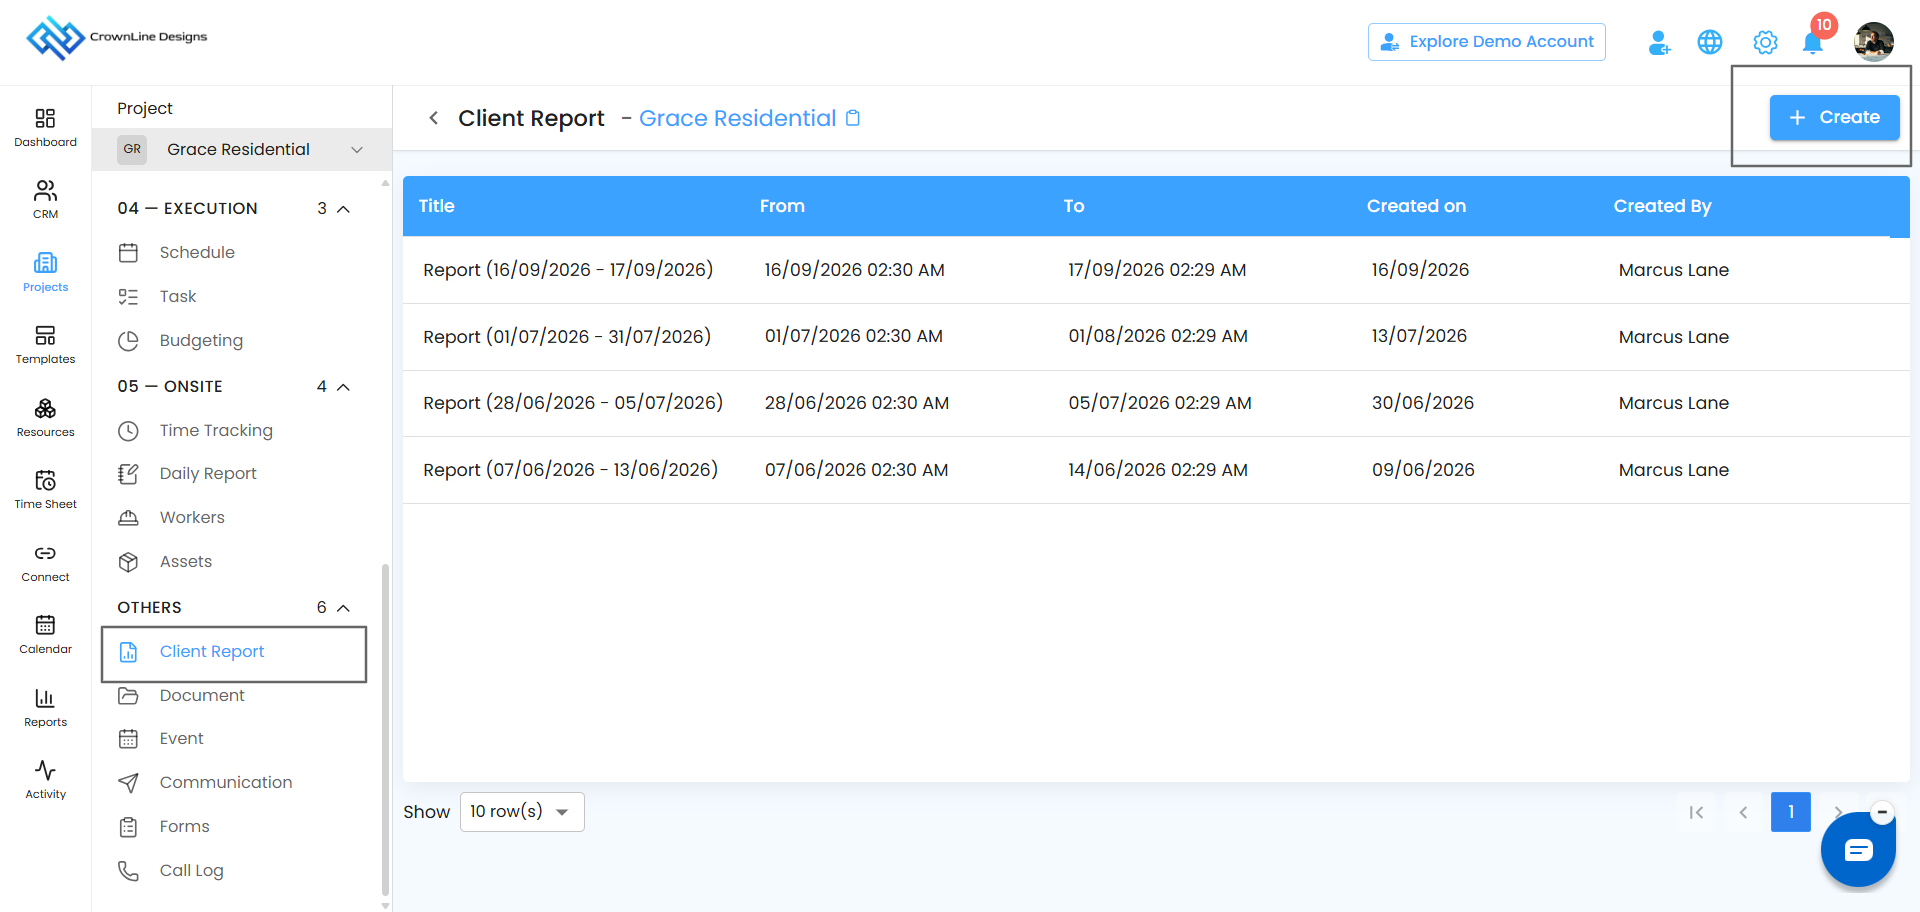This screenshot has height=912, width=1920.
Task: Open the chat support bubble
Action: [x=1858, y=850]
